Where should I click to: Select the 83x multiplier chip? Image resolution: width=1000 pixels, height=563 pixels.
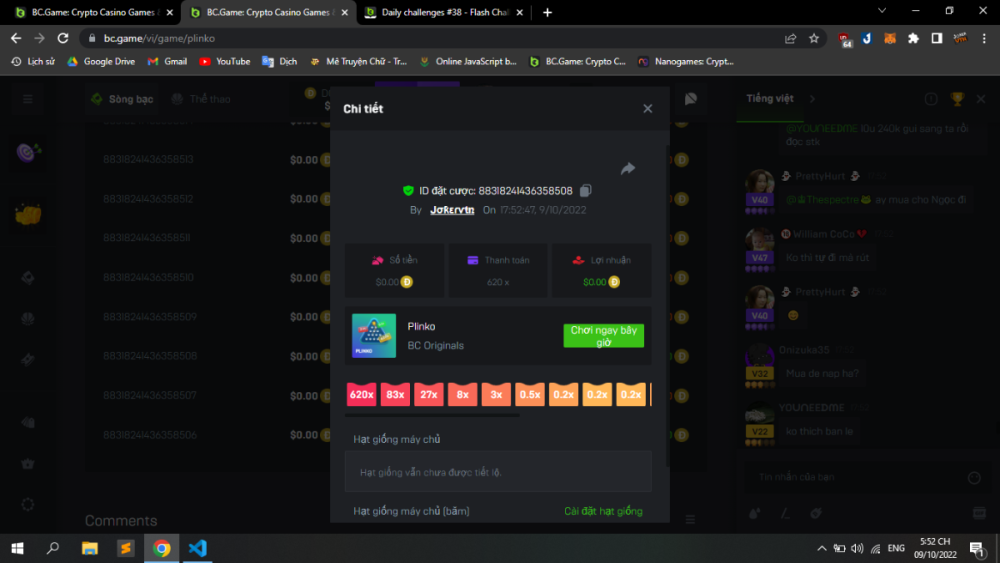(395, 395)
